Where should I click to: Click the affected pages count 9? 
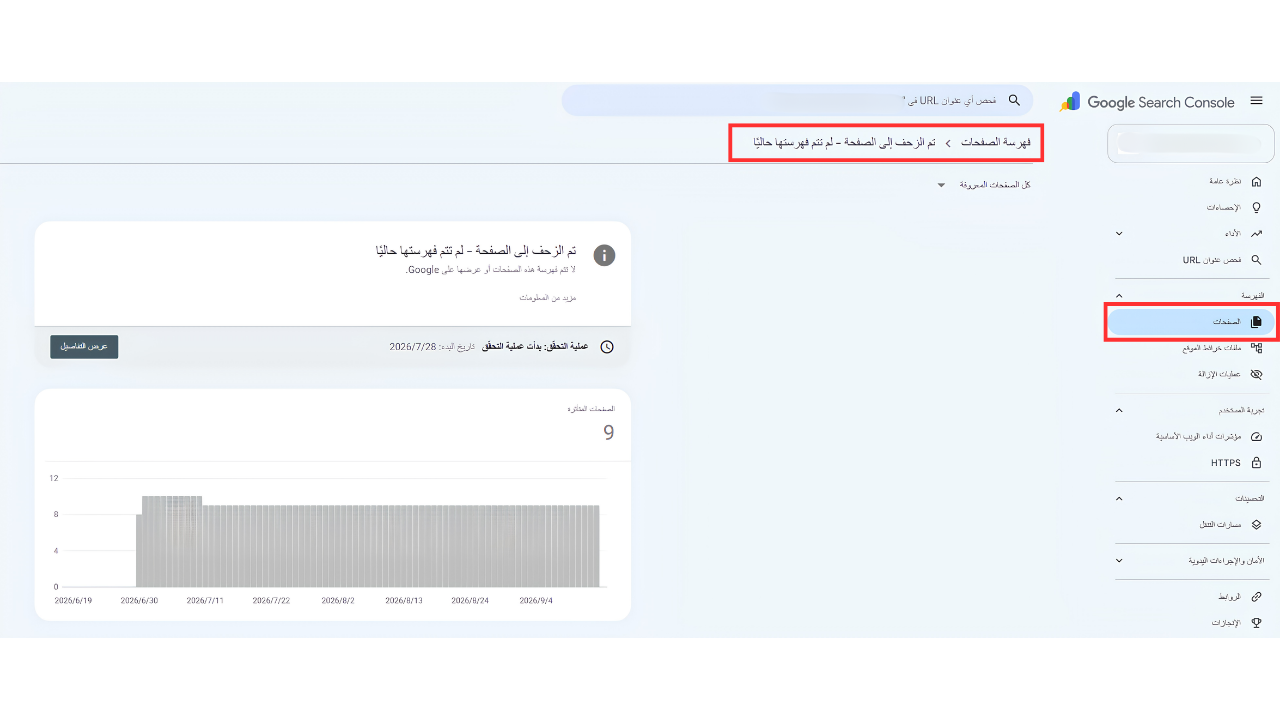[x=608, y=432]
